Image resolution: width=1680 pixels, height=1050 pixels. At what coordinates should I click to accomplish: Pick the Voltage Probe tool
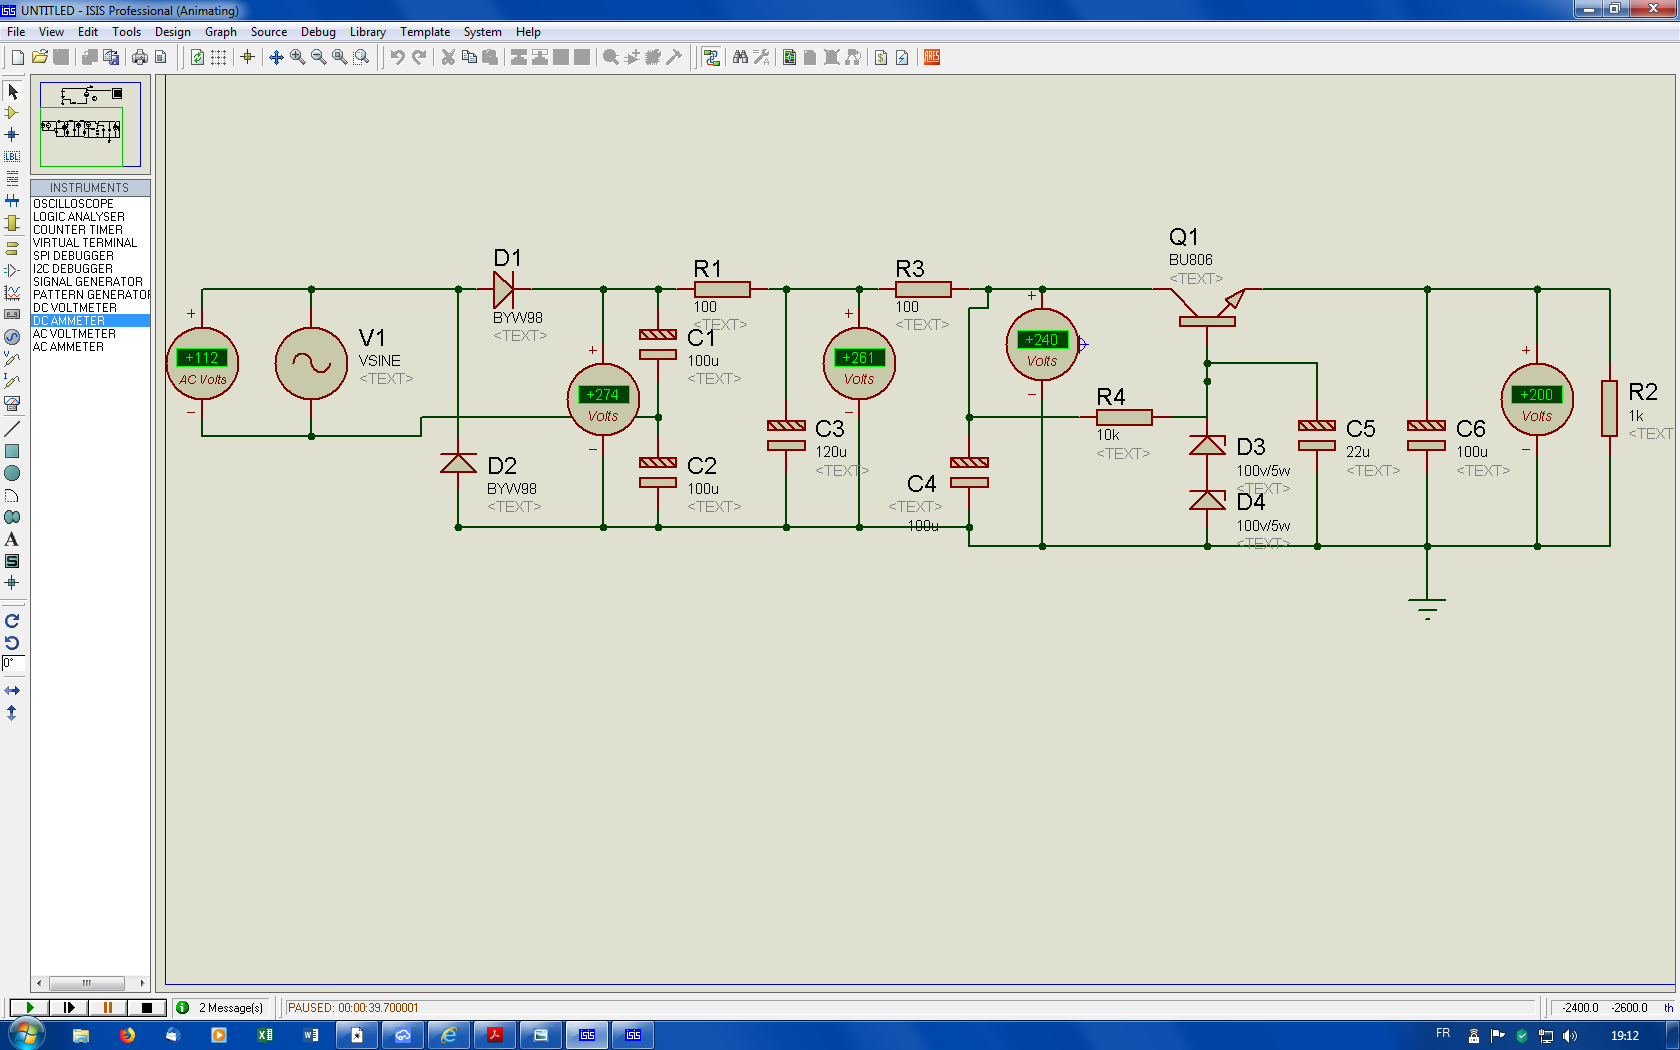(x=12, y=358)
